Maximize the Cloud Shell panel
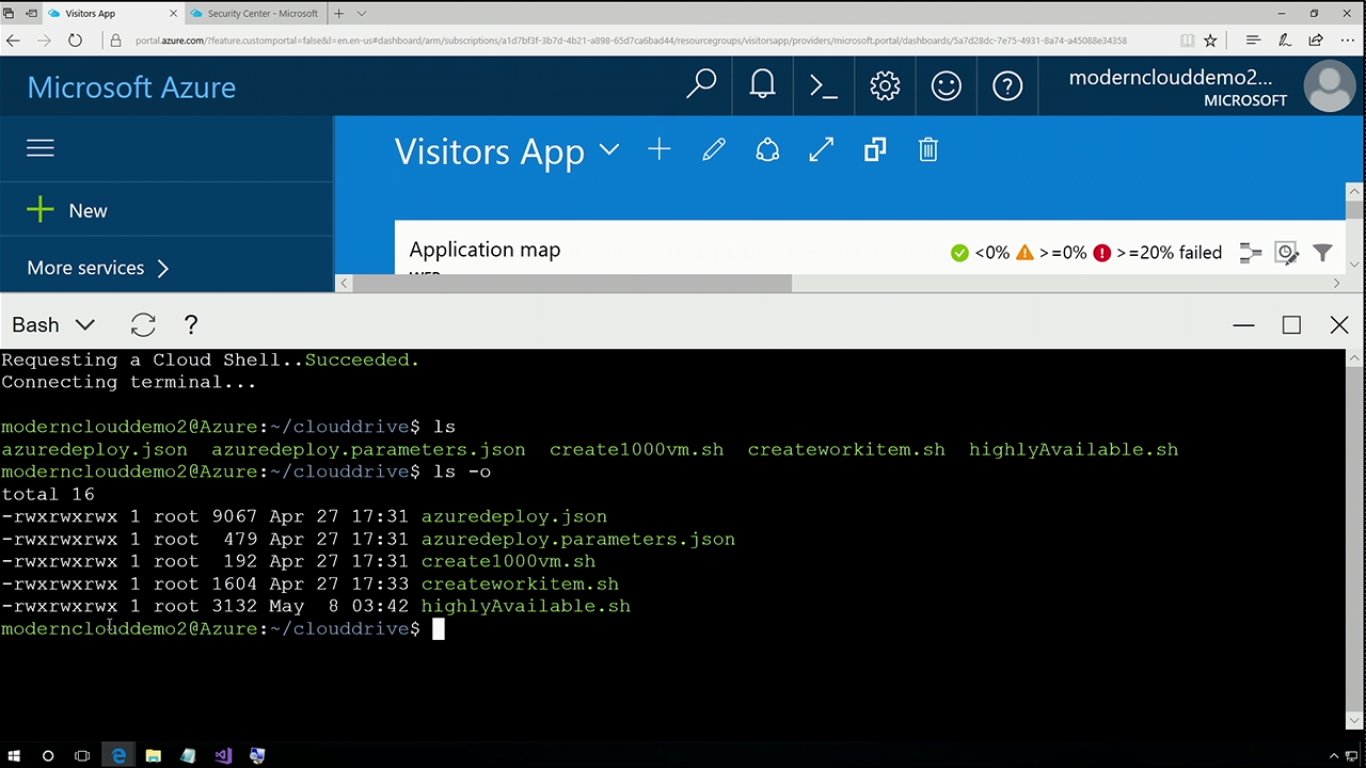The height and width of the screenshot is (768, 1366). (1292, 325)
